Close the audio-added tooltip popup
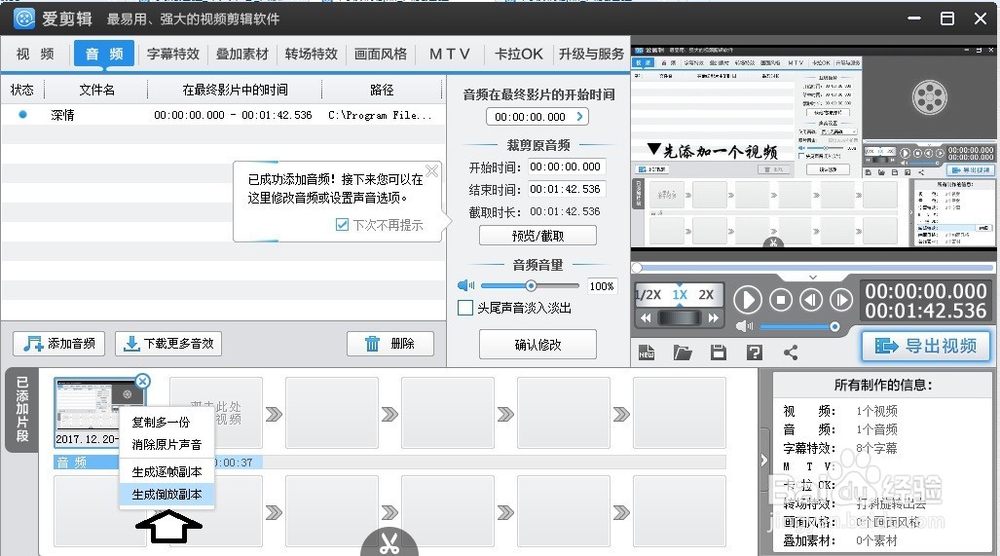Image resolution: width=1000 pixels, height=556 pixels. [x=432, y=171]
